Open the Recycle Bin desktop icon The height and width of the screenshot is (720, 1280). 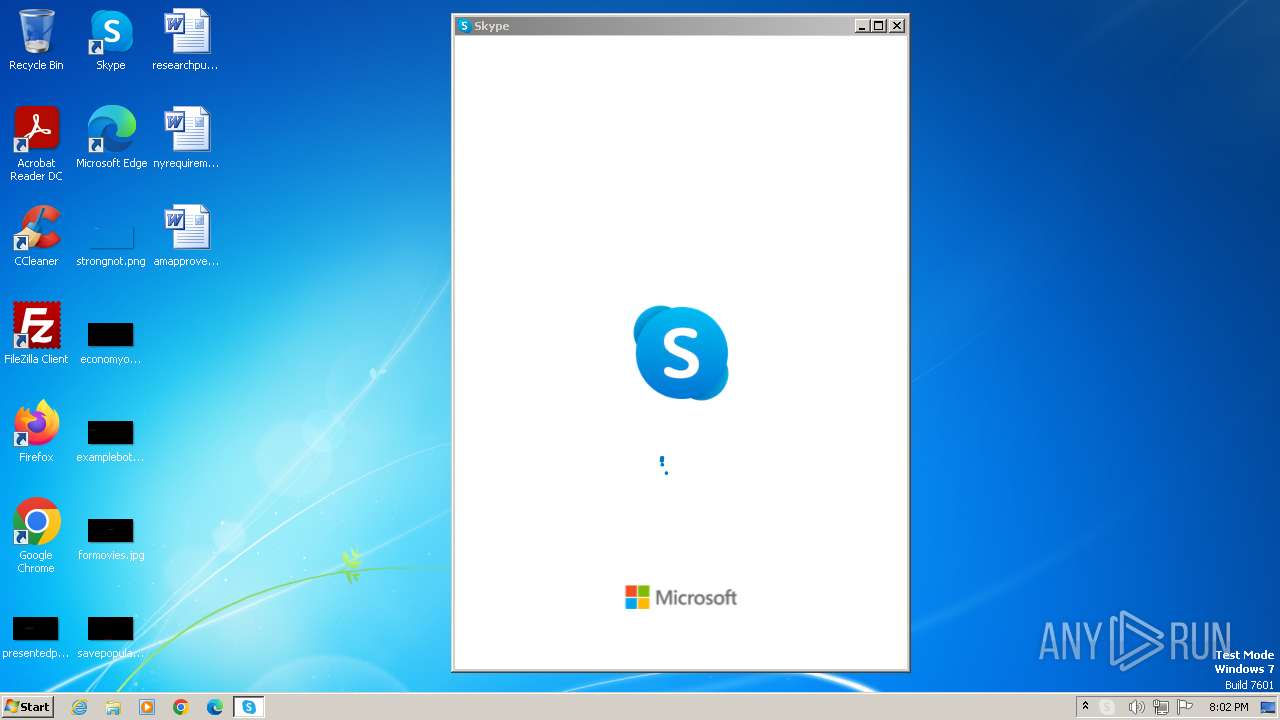pos(36,40)
